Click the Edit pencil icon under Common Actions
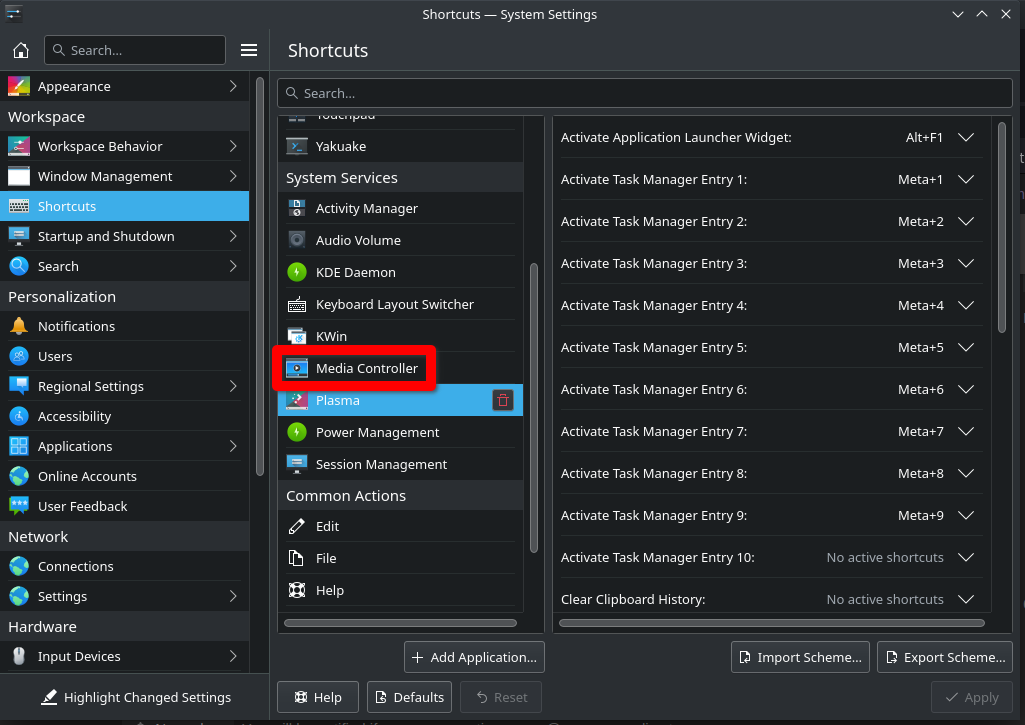 297,526
